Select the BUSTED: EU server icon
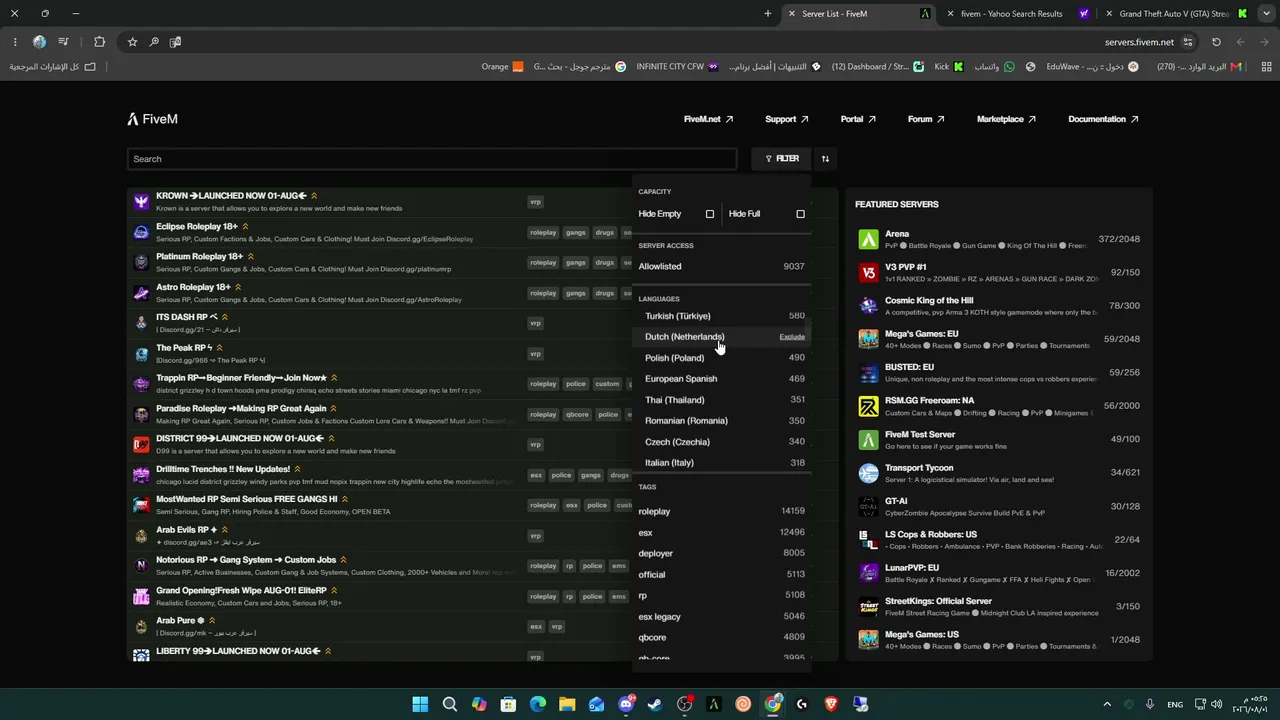This screenshot has height=720, width=1280. (868, 372)
